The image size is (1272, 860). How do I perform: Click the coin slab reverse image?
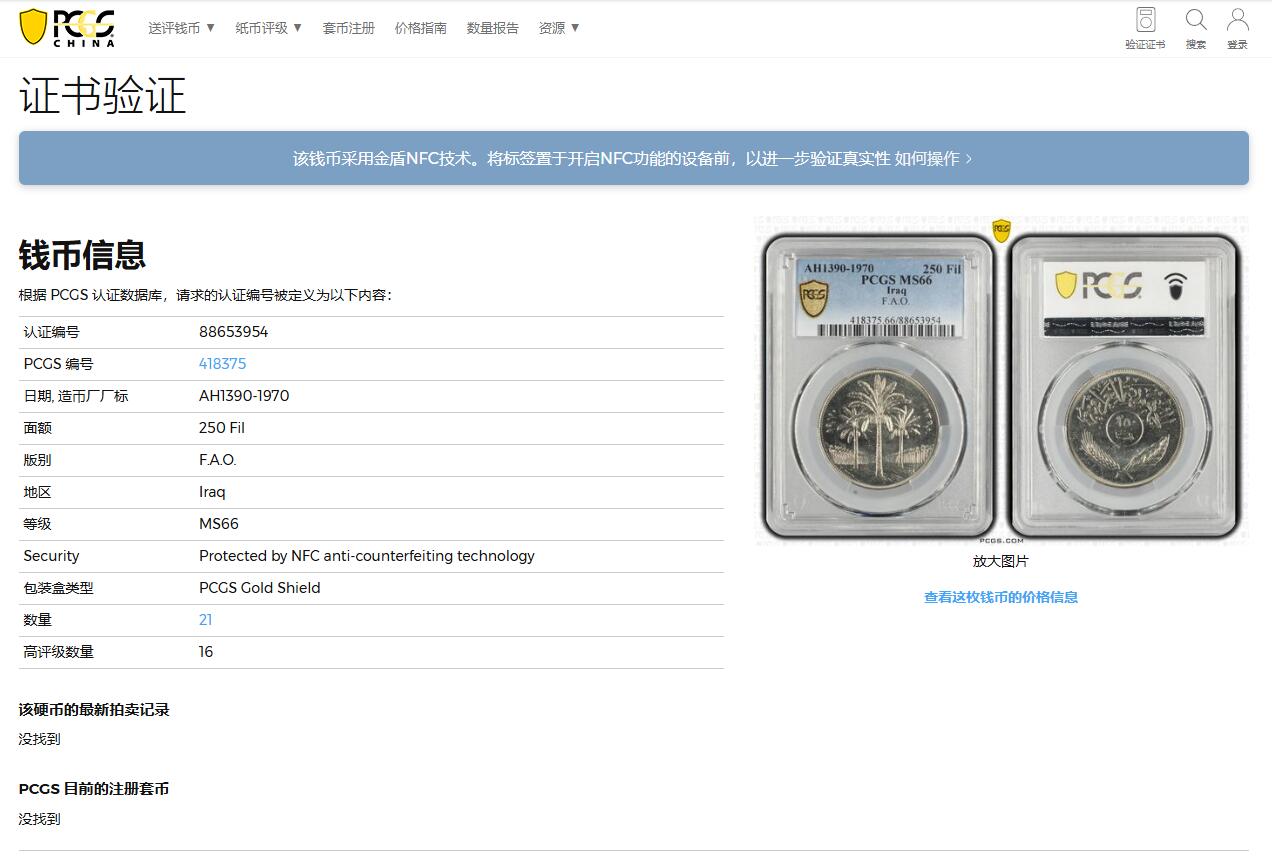coord(1123,386)
